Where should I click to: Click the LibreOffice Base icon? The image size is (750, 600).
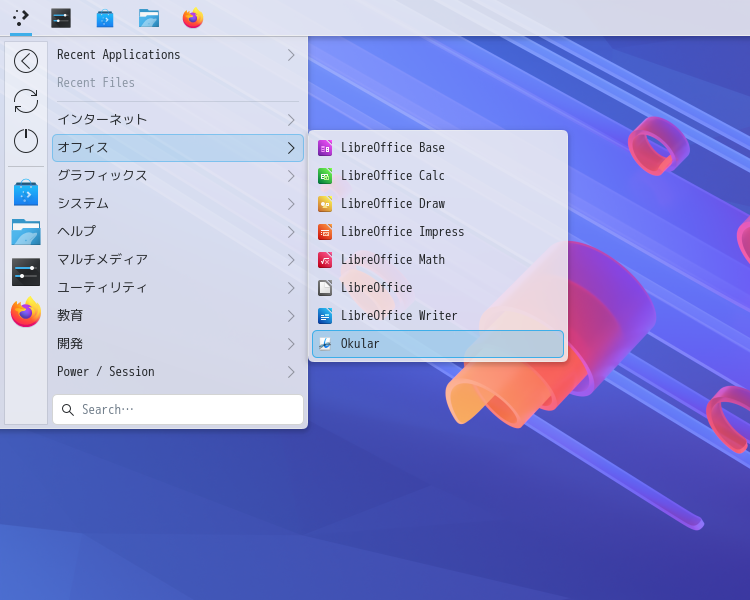[x=325, y=148]
